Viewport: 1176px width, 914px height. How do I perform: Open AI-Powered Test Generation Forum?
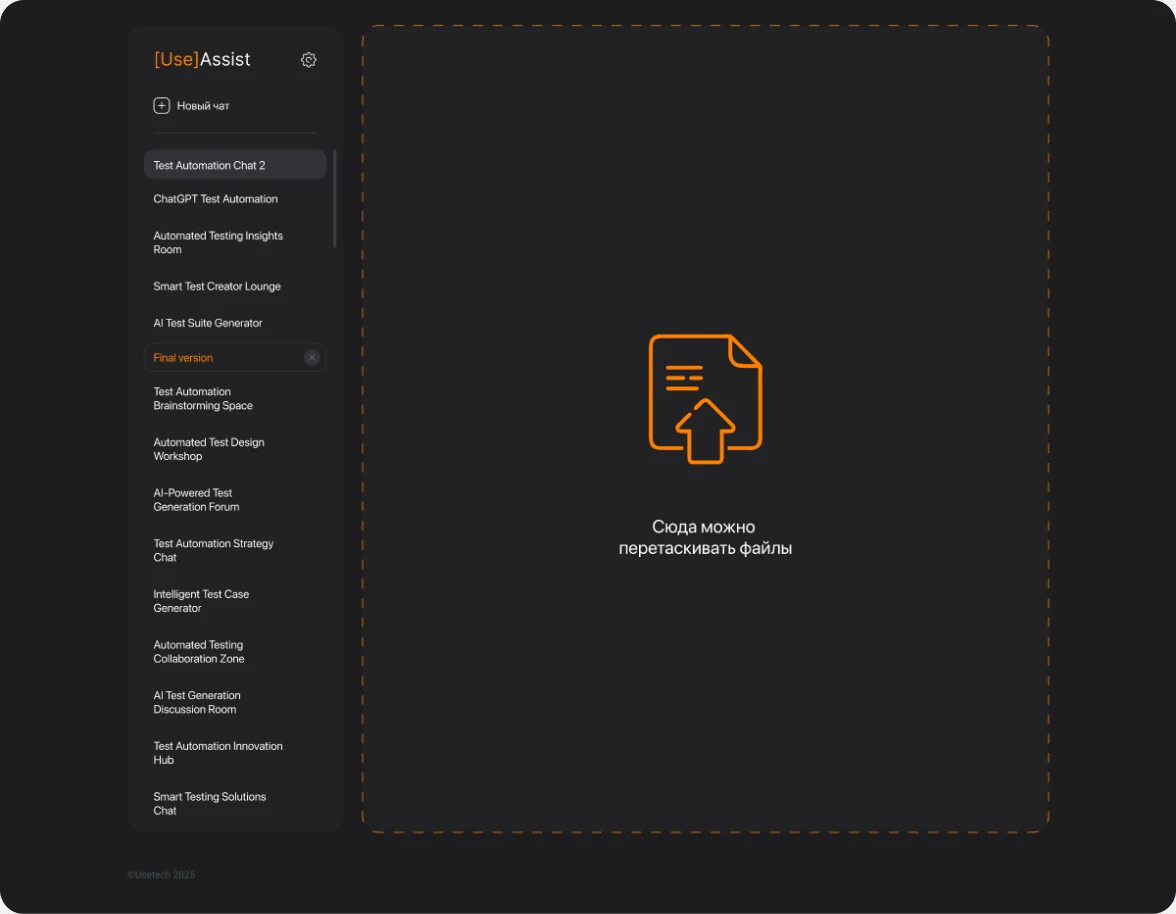point(196,499)
